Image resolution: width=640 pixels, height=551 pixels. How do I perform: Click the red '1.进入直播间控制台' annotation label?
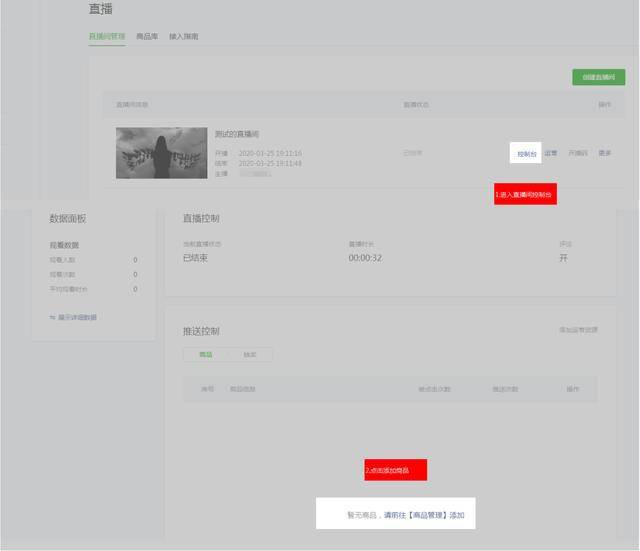coord(524,196)
